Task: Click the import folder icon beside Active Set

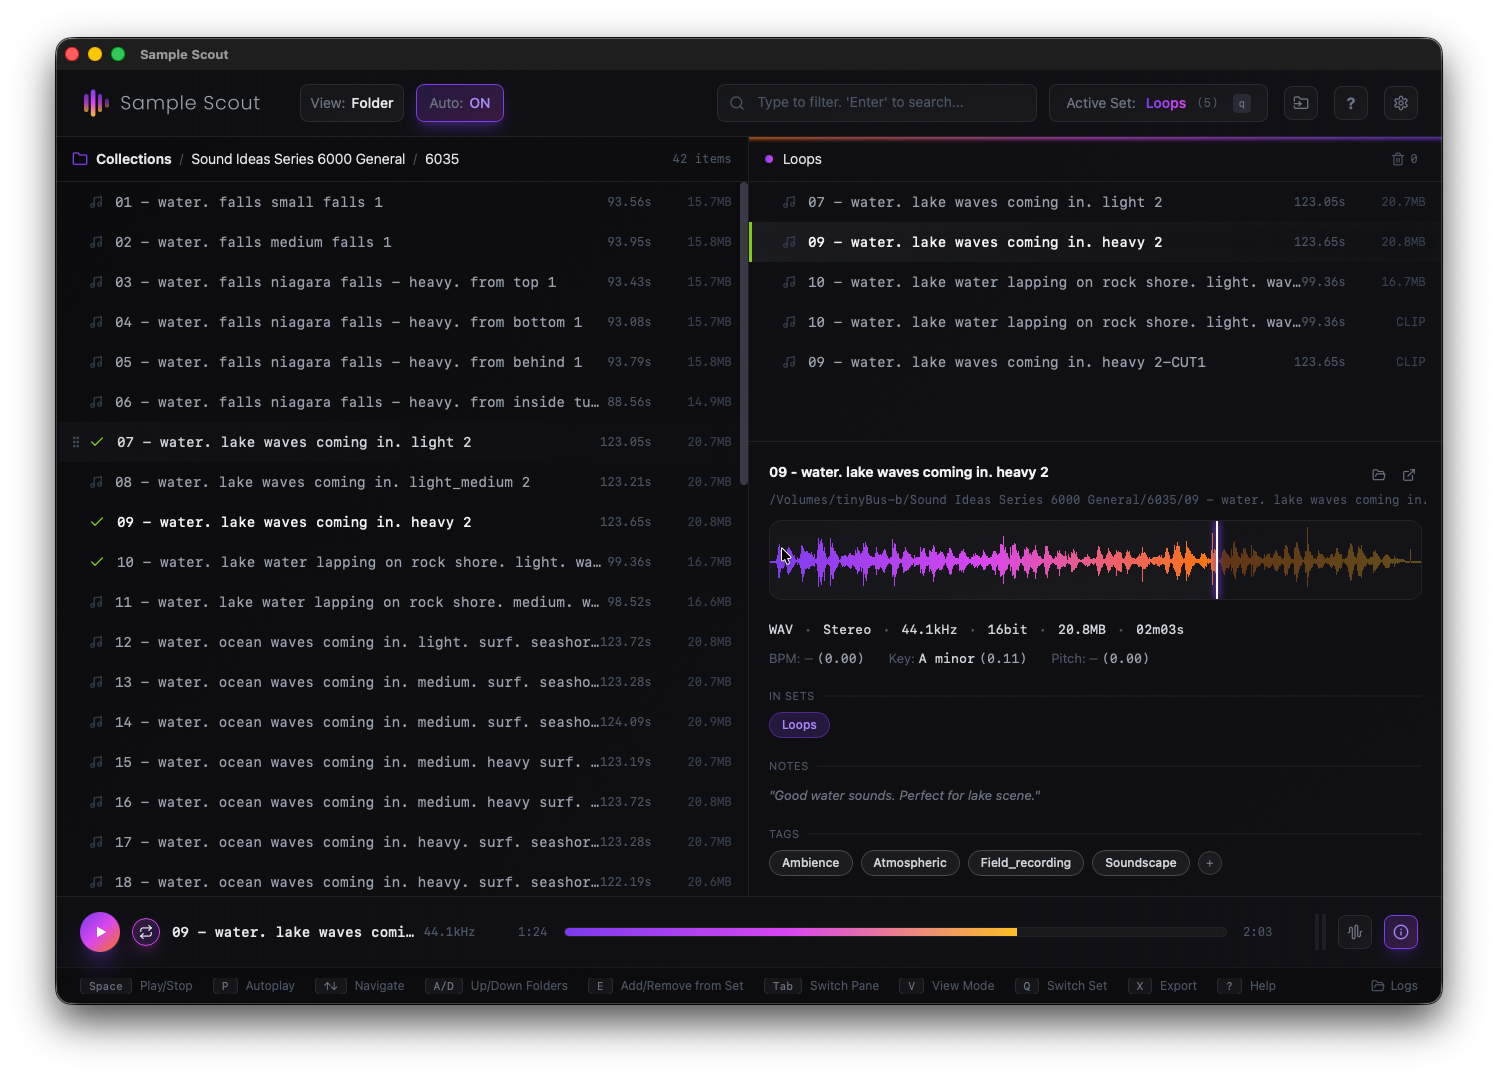Action: (x=1300, y=103)
